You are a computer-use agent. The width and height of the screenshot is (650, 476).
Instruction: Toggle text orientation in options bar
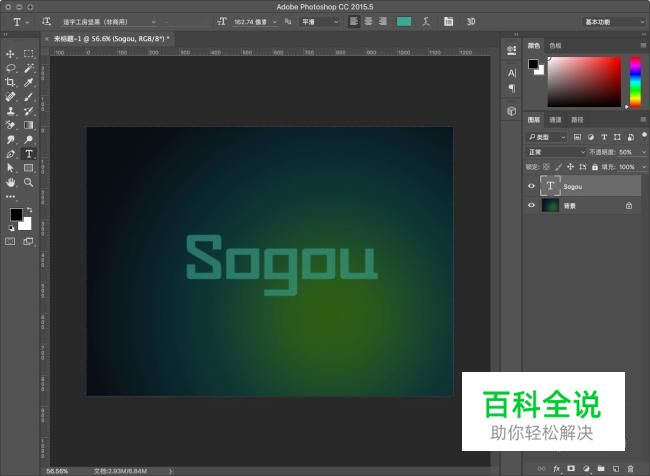point(46,21)
